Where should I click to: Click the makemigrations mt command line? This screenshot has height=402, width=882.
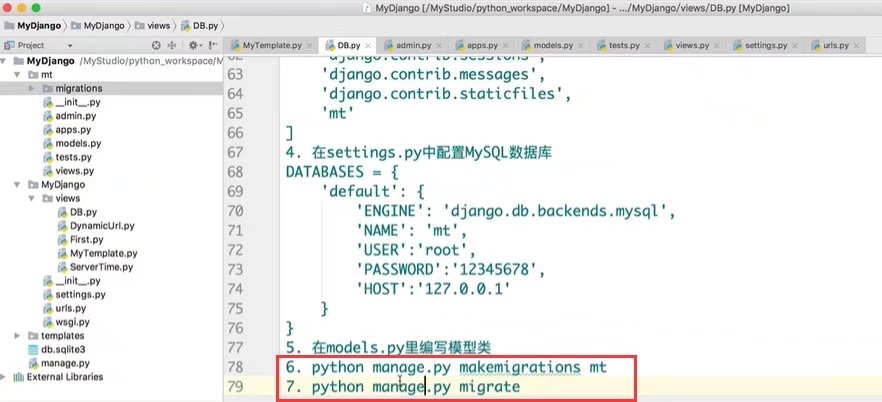click(x=446, y=367)
